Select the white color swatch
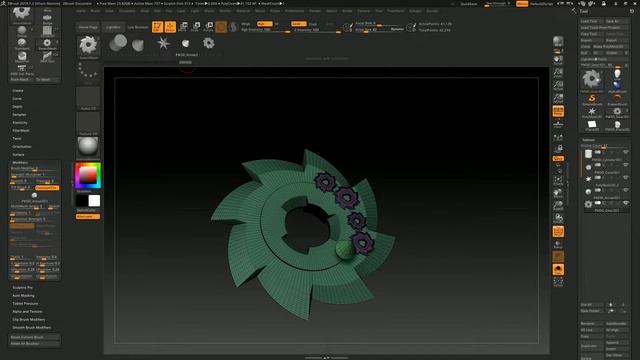Image resolution: width=640 pixels, height=360 pixels. (x=94, y=201)
